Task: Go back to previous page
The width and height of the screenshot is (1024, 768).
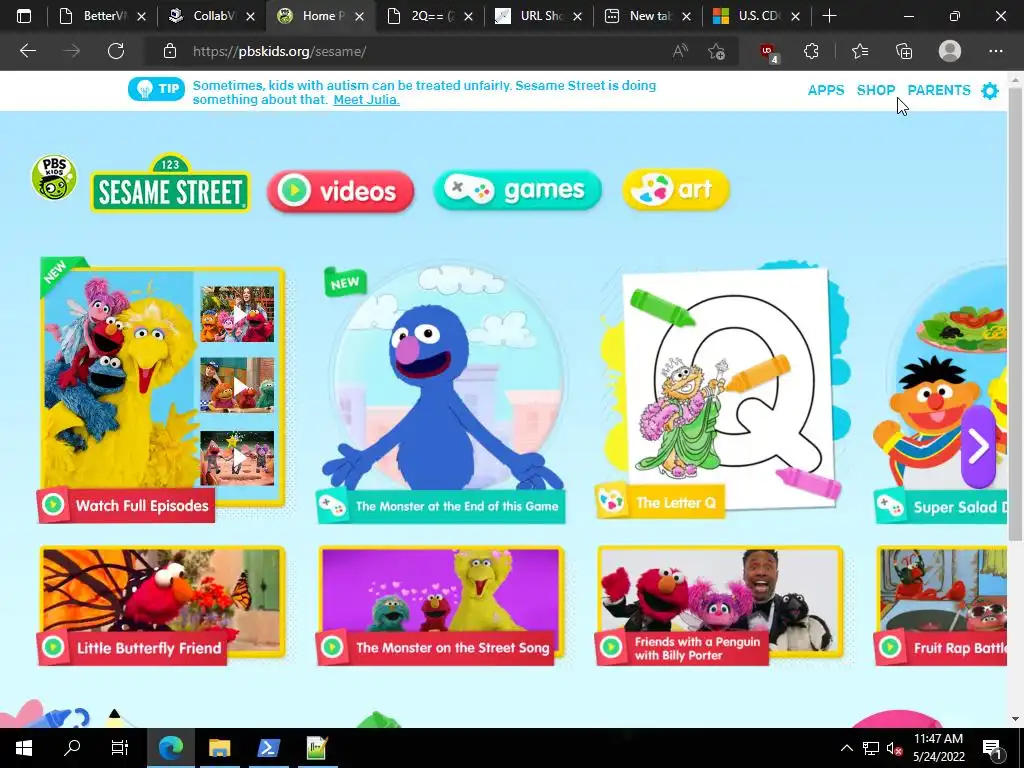Action: (x=27, y=51)
